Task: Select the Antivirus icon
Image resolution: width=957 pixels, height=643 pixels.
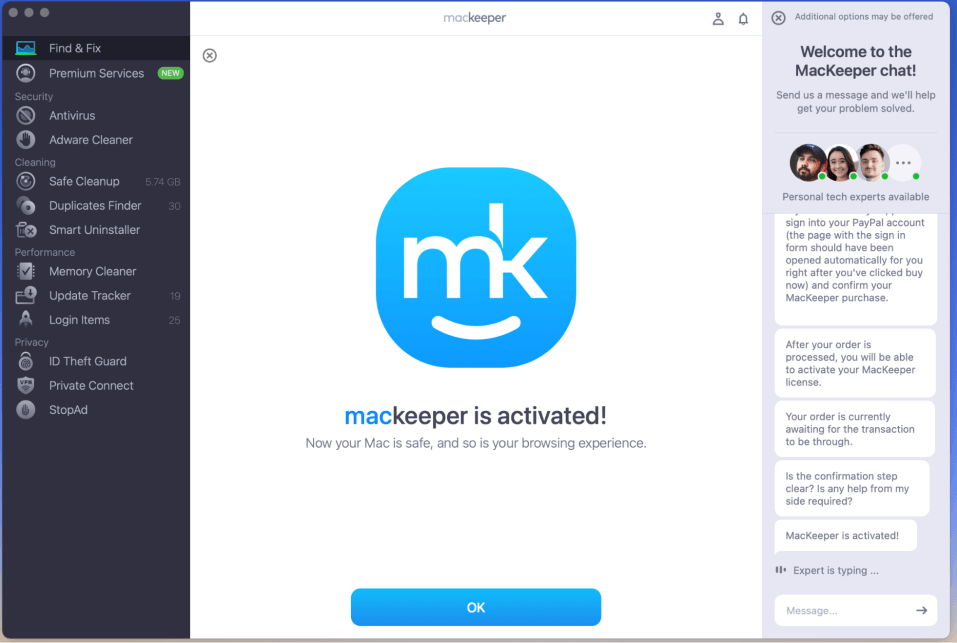Action: point(26,115)
